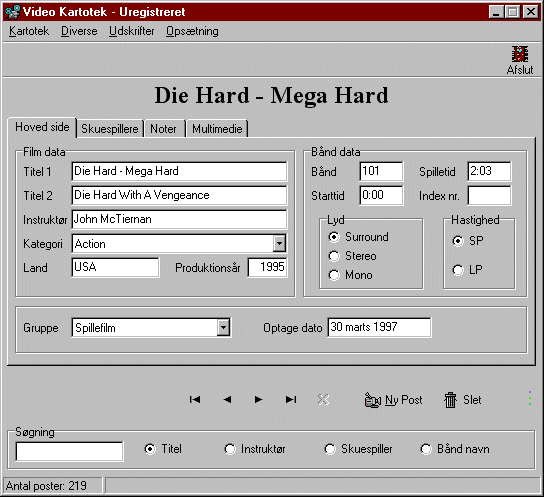Minimize the Video Kartotek window
This screenshot has width=544, height=497.
496,12
